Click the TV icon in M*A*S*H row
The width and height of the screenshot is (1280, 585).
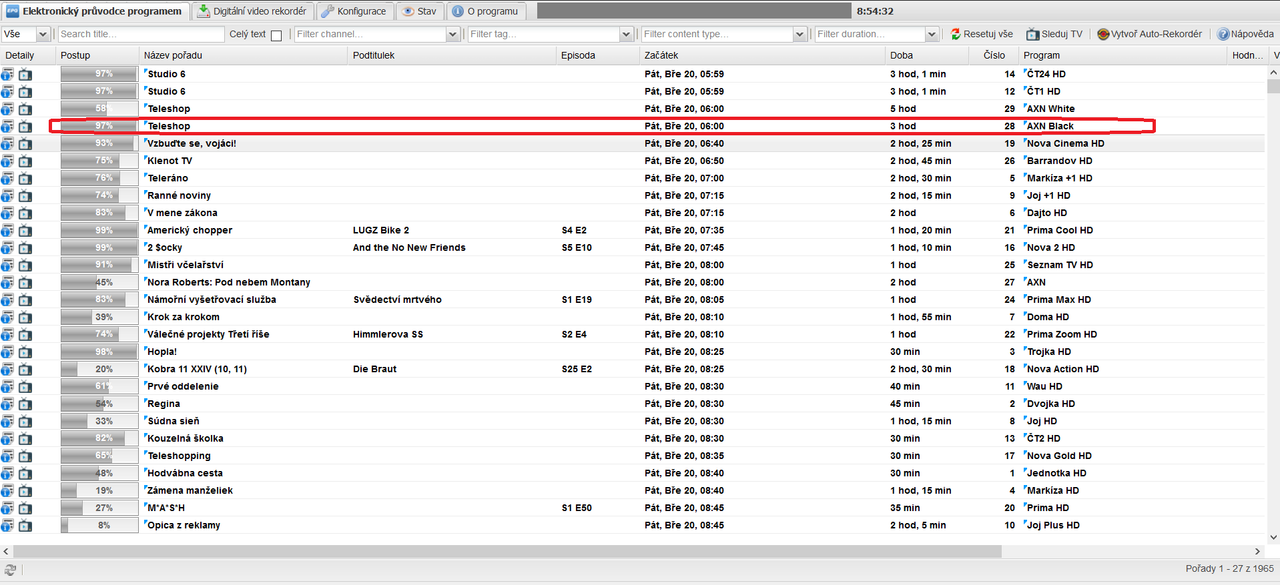(25, 508)
